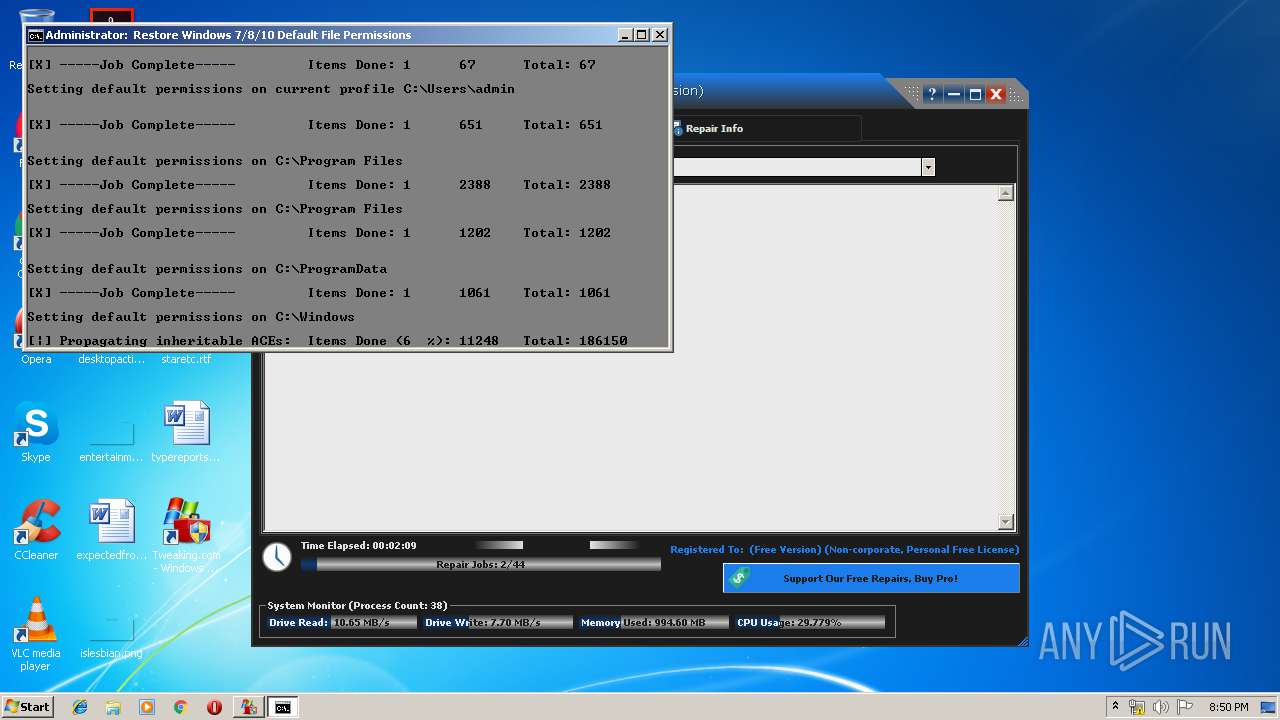Click the Drive Write usage meter
The width and height of the screenshot is (1280, 720).
point(498,622)
